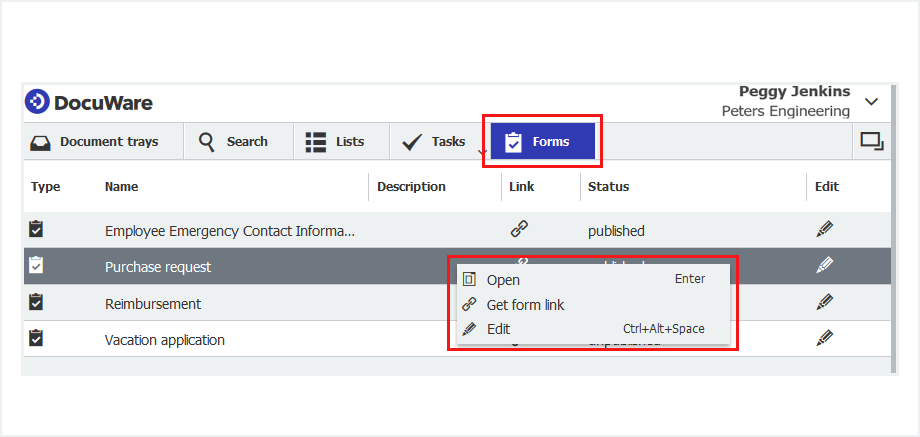Click the pencil icon in Vacation application row
This screenshot has width=920, height=437.
pos(824,338)
